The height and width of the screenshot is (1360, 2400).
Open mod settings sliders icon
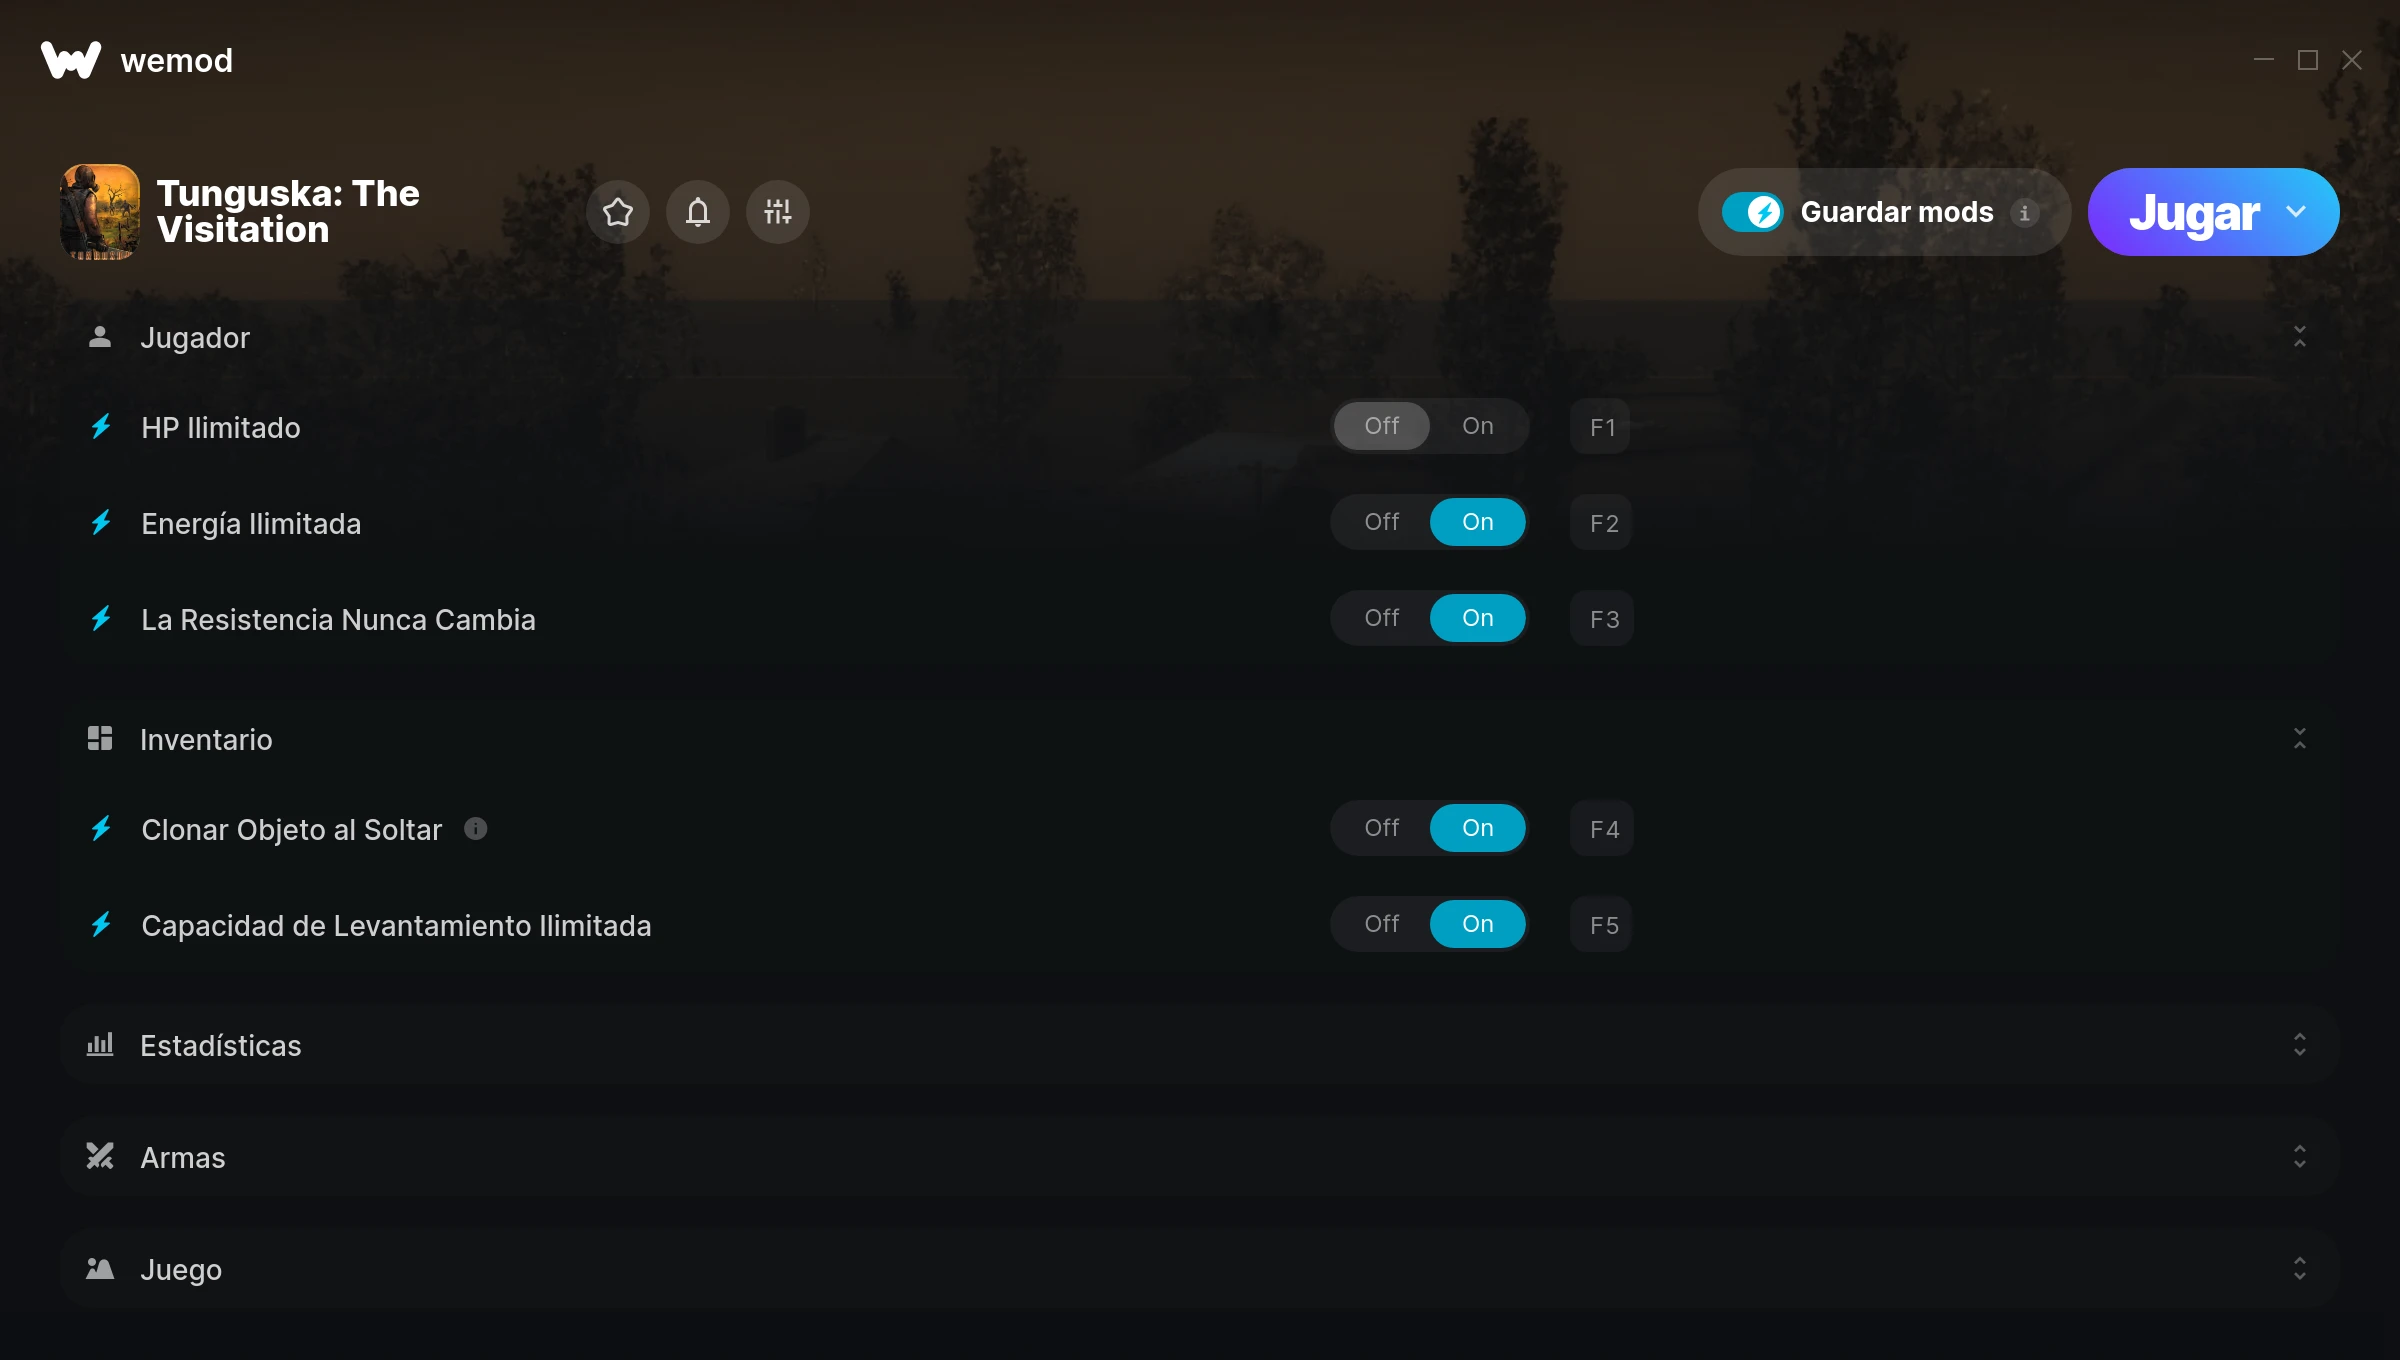coord(777,212)
